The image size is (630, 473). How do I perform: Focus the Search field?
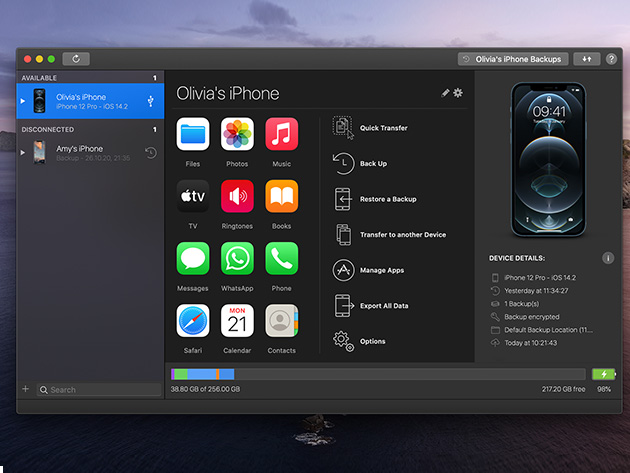click(x=99, y=390)
